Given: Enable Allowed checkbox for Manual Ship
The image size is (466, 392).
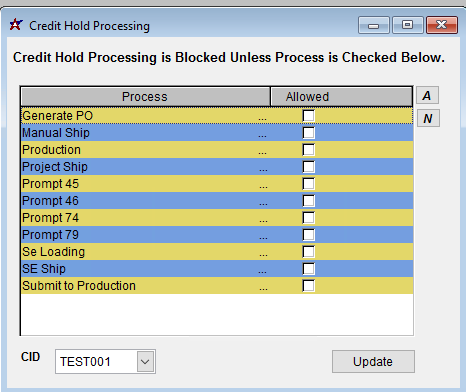Looking at the screenshot, I should [308, 133].
